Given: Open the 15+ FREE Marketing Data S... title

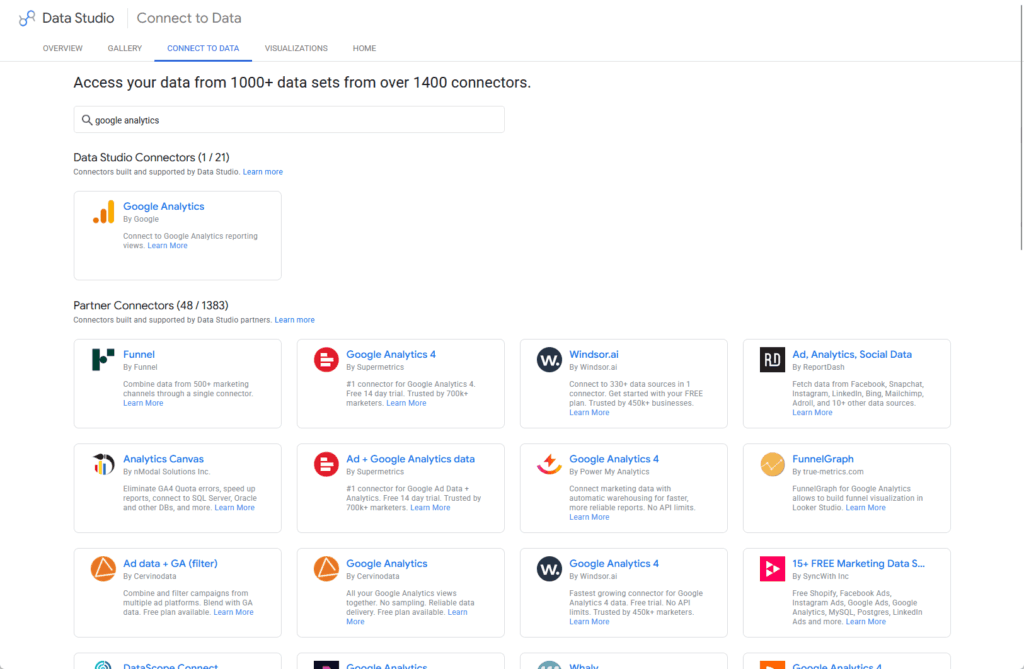Looking at the screenshot, I should coord(858,563).
